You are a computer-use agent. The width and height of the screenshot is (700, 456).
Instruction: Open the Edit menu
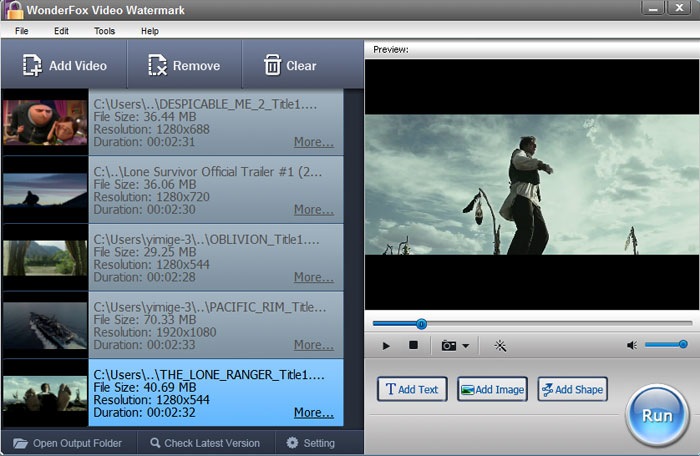pos(61,31)
